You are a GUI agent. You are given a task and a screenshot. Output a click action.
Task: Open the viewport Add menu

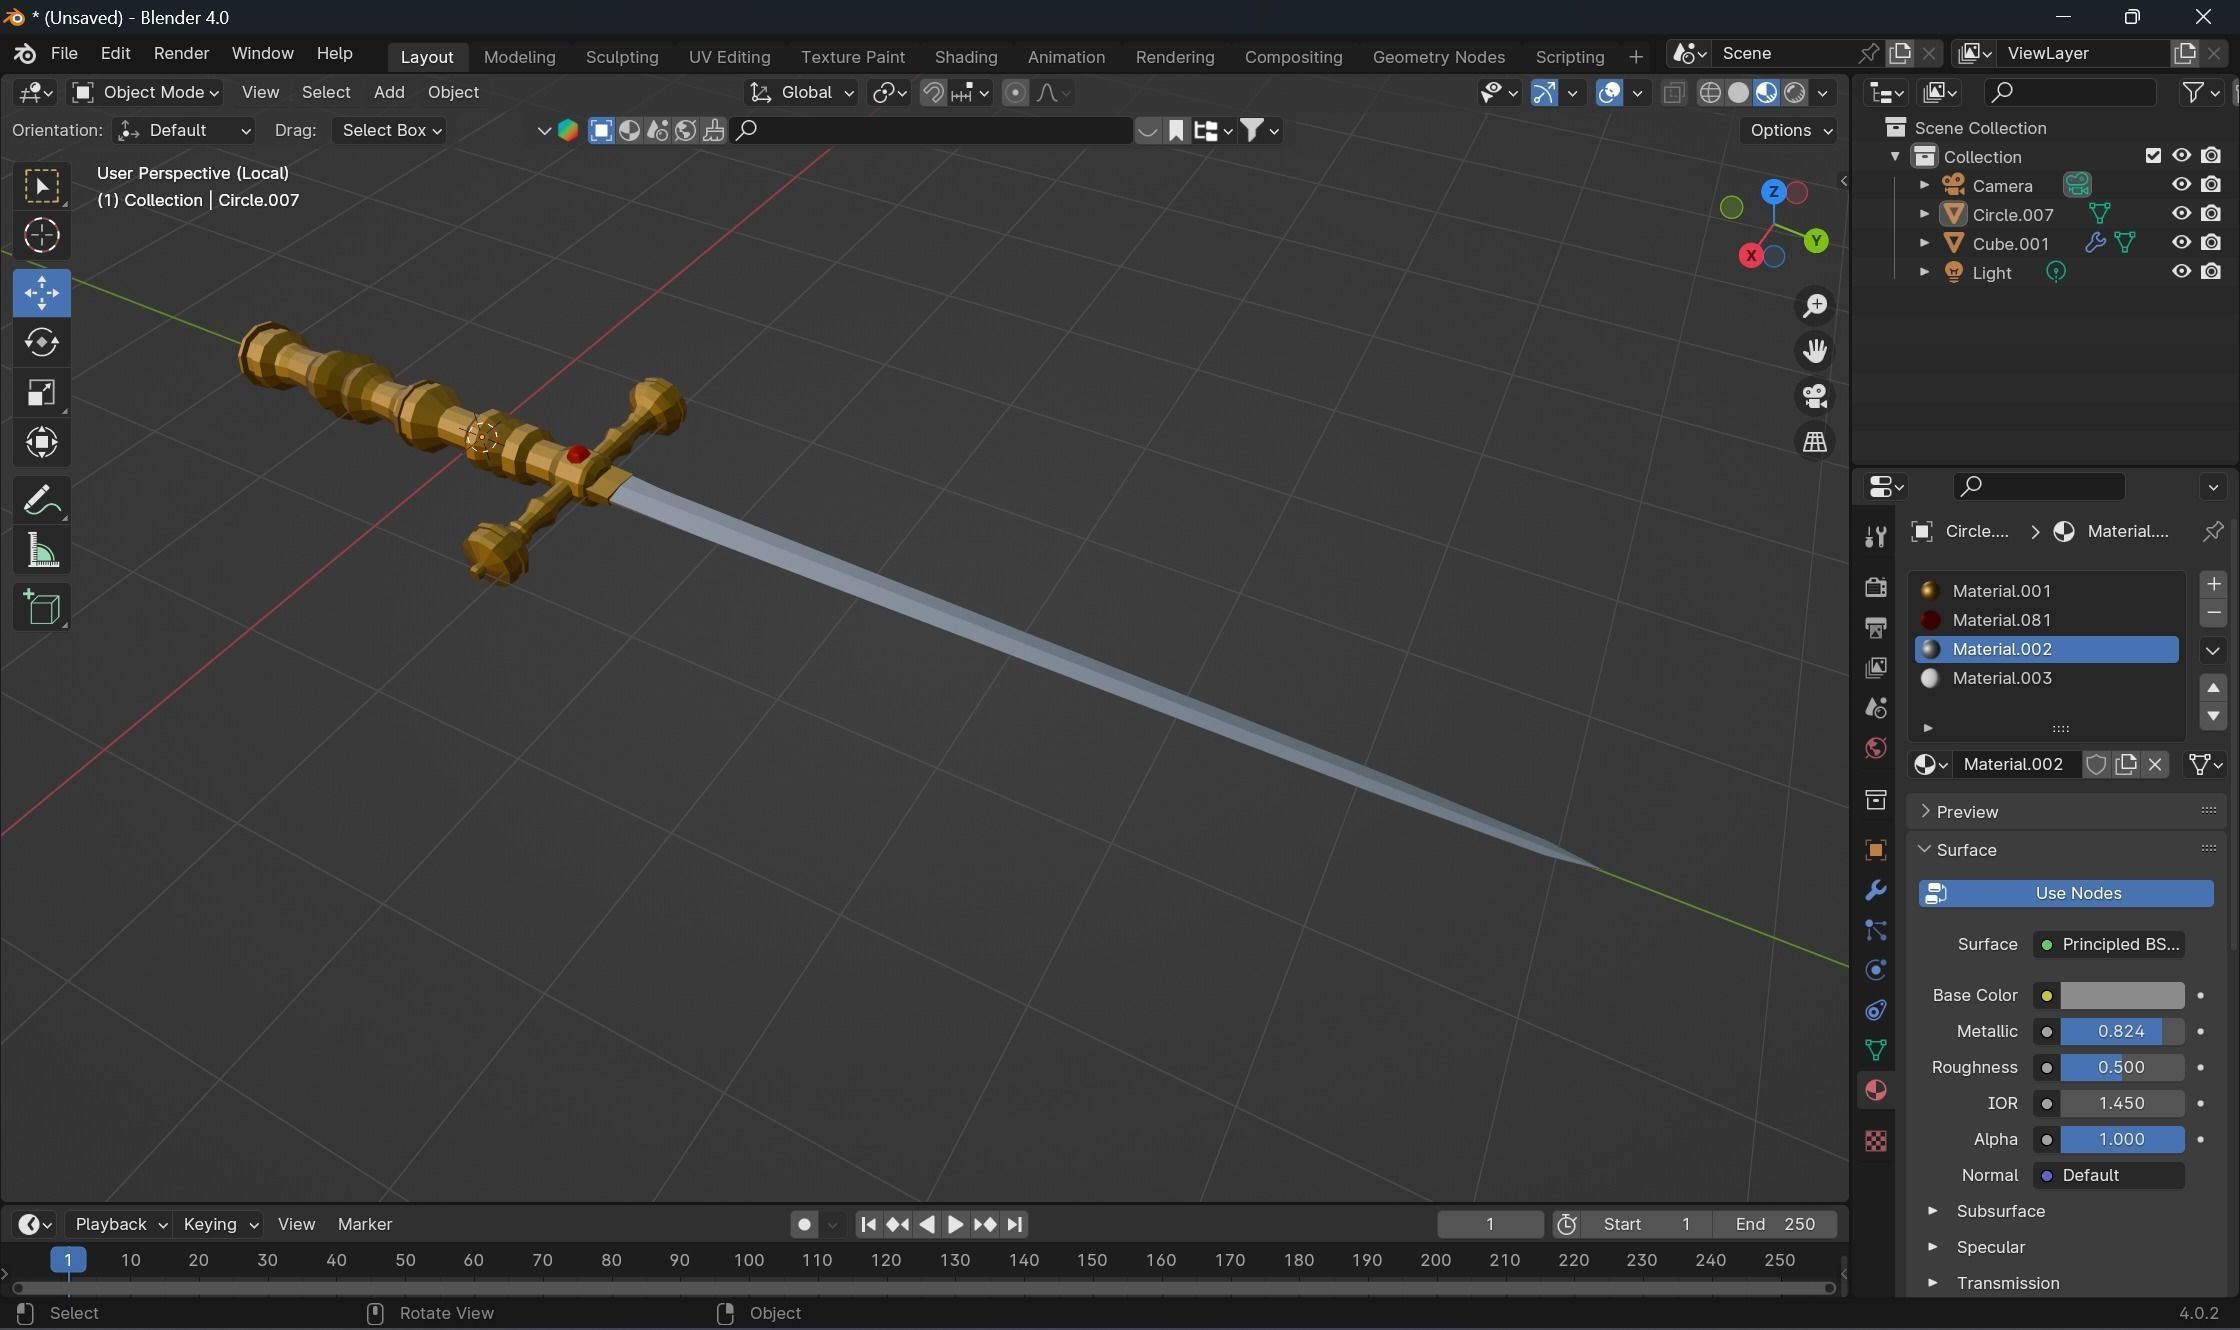click(389, 93)
